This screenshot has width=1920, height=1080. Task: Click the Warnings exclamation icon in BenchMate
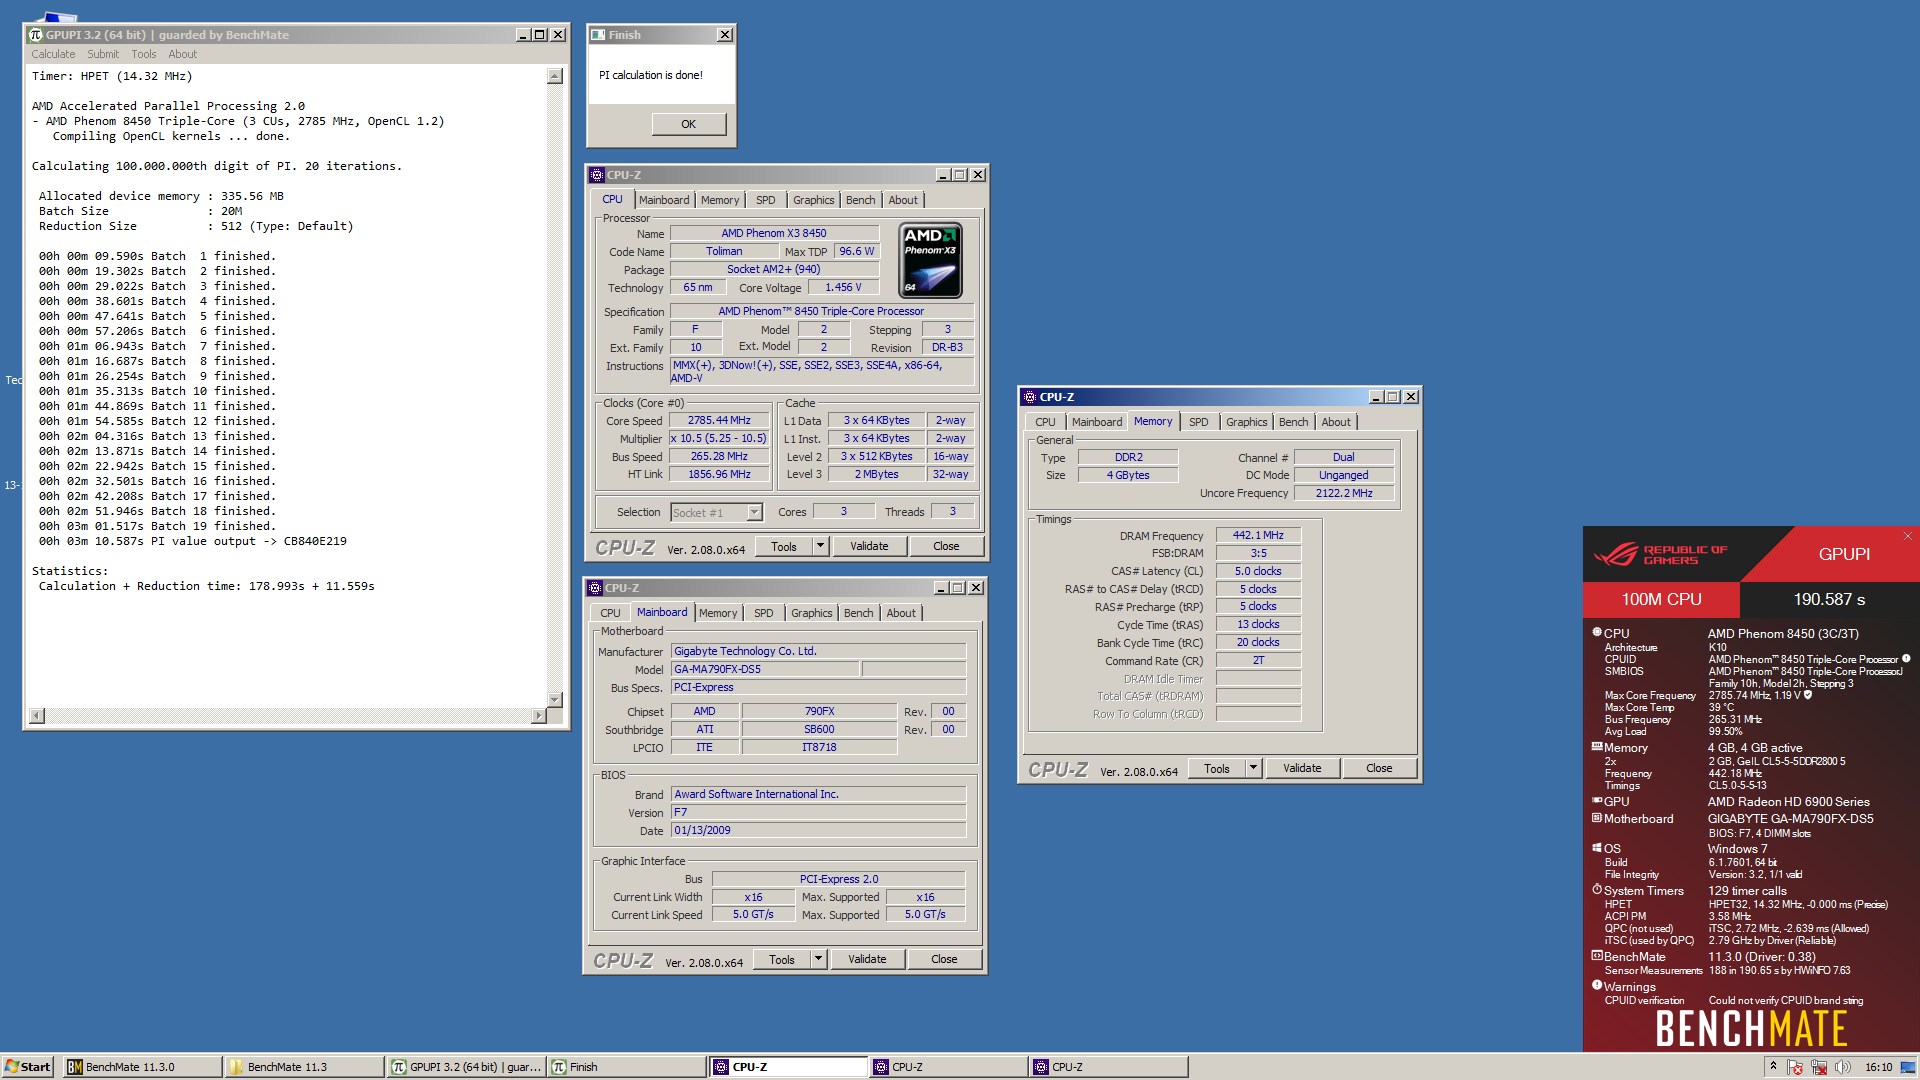[1597, 985]
